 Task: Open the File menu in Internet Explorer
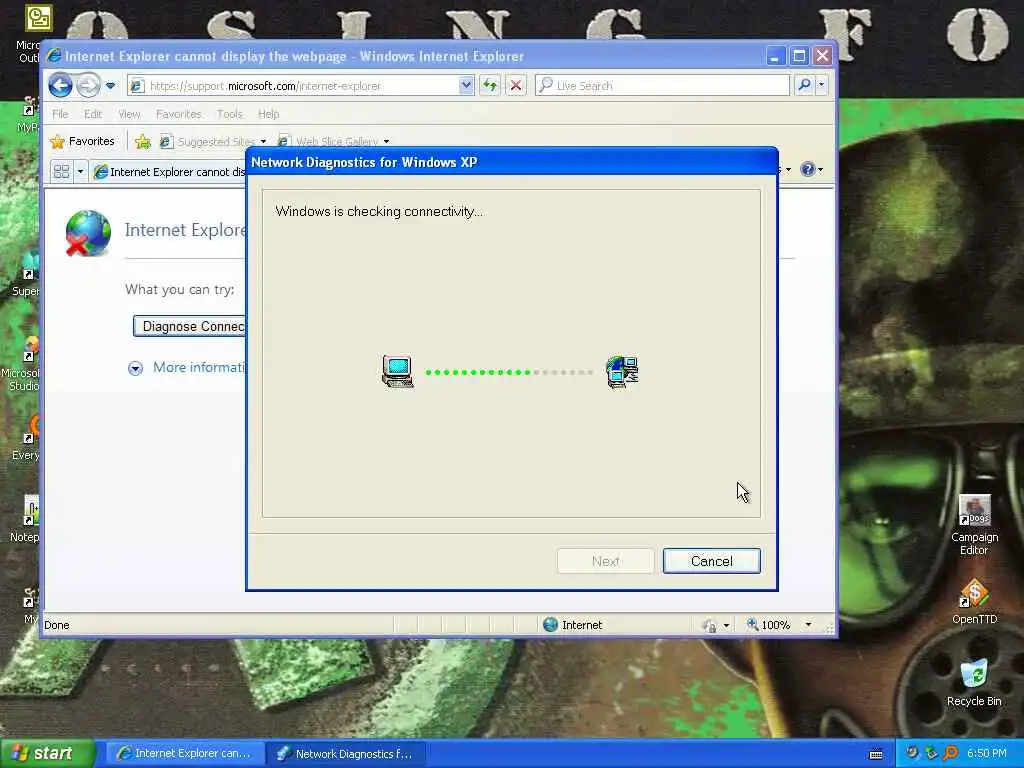[x=60, y=114]
